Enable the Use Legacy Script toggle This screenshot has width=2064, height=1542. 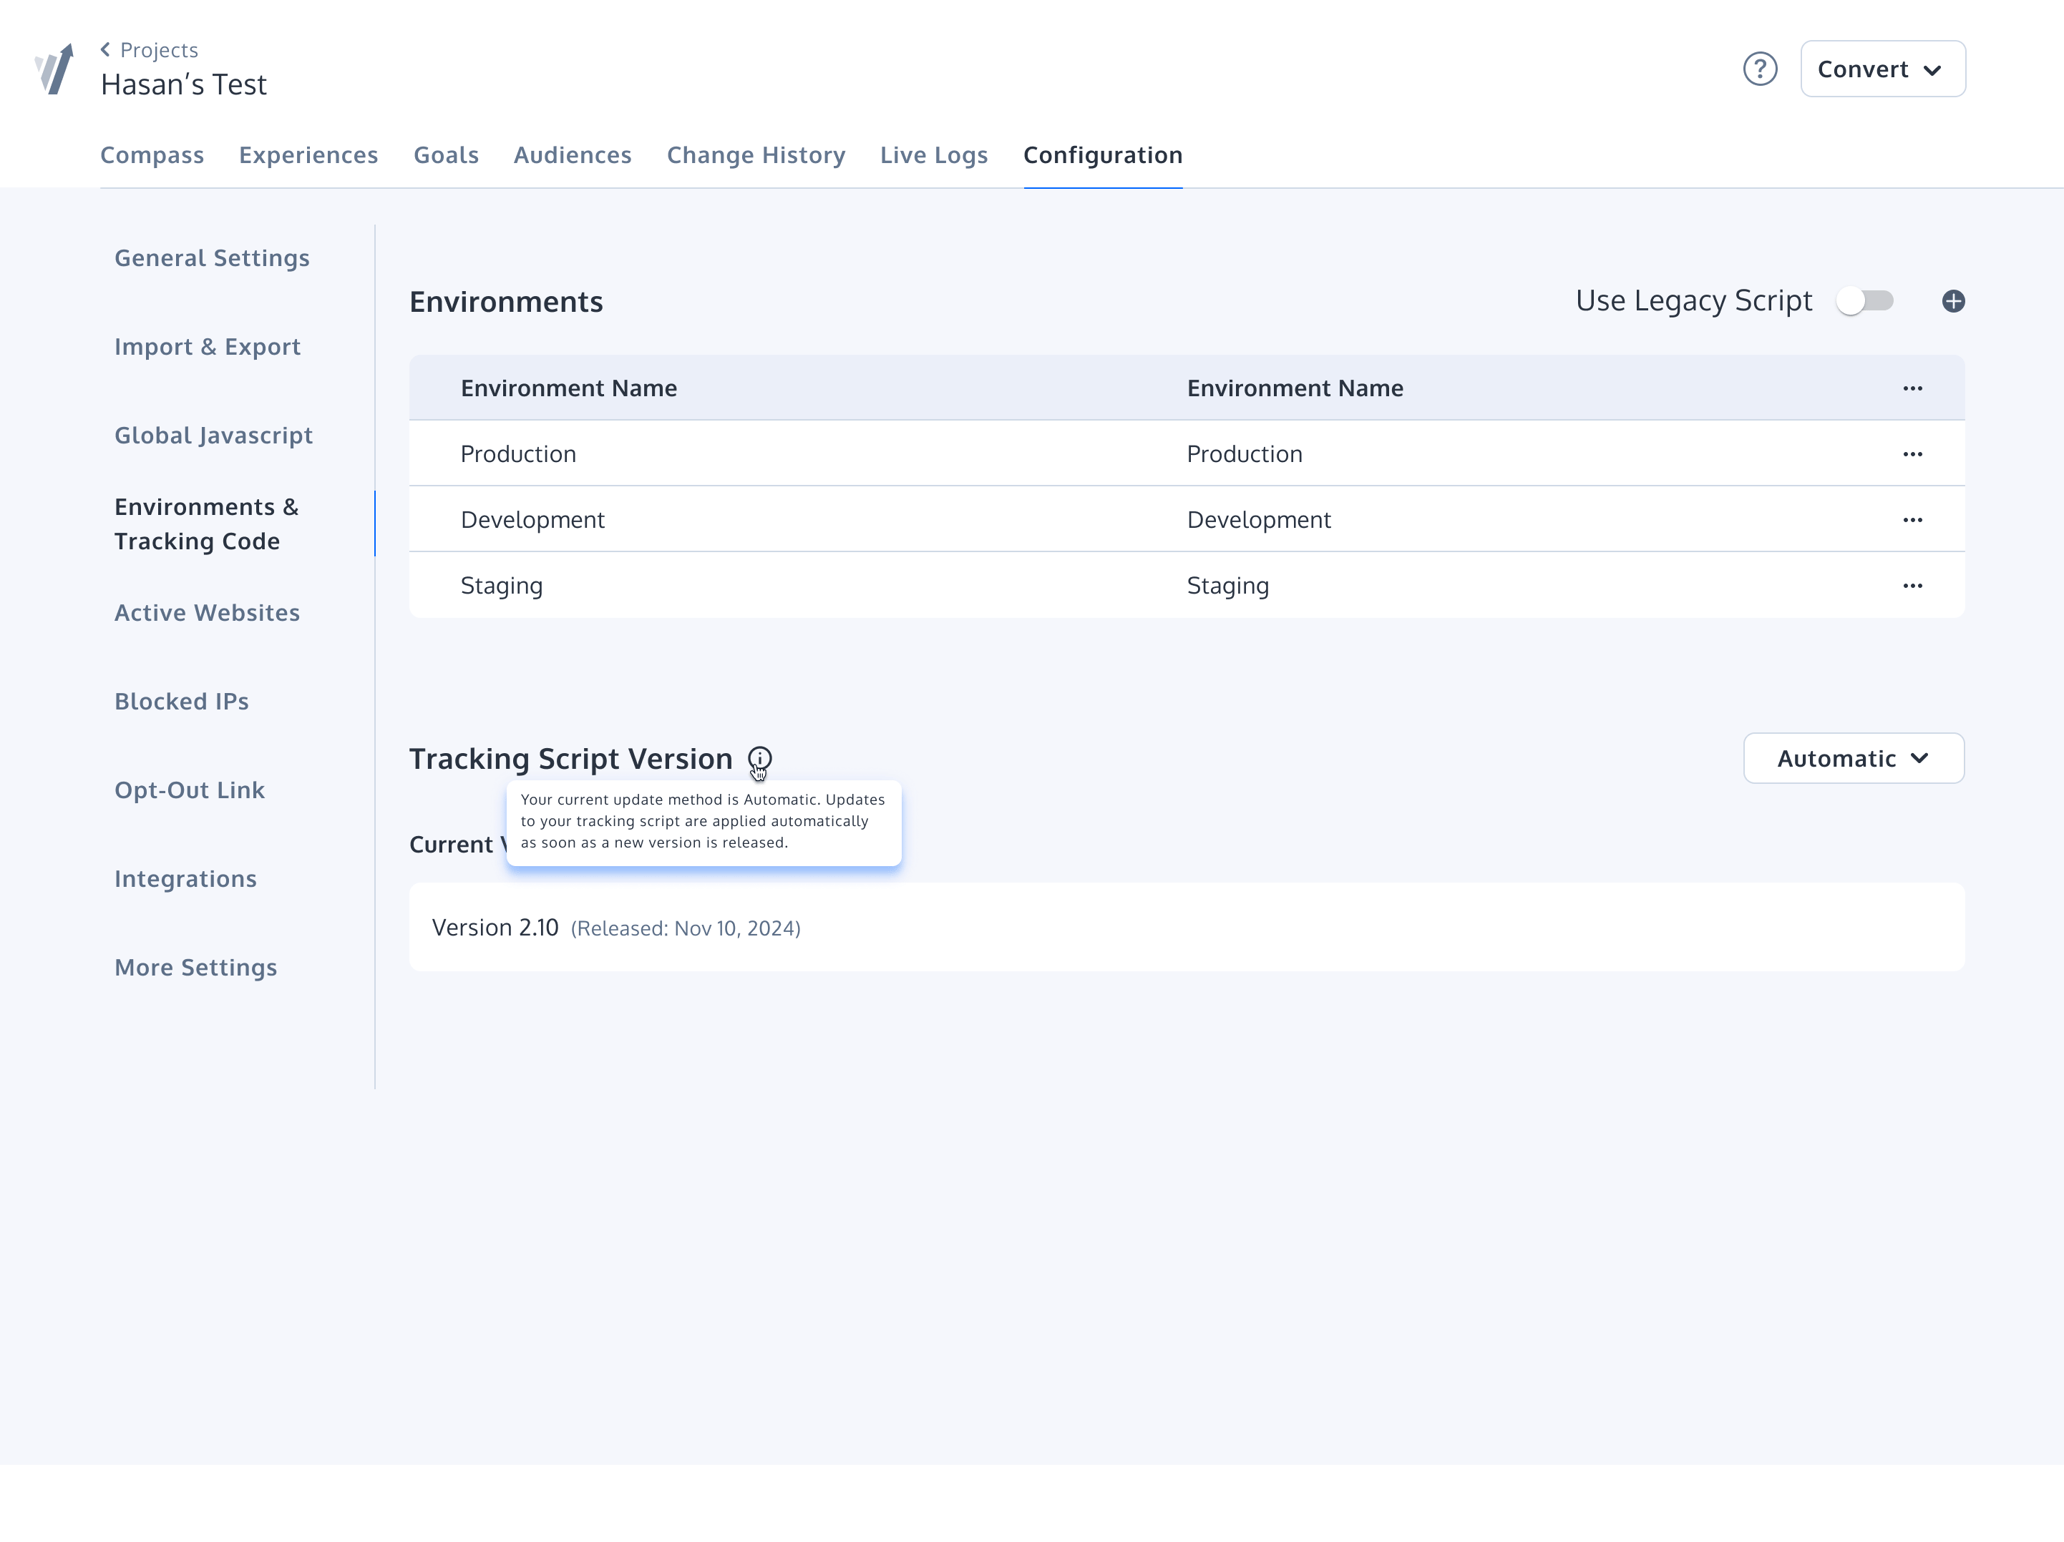coord(1866,300)
